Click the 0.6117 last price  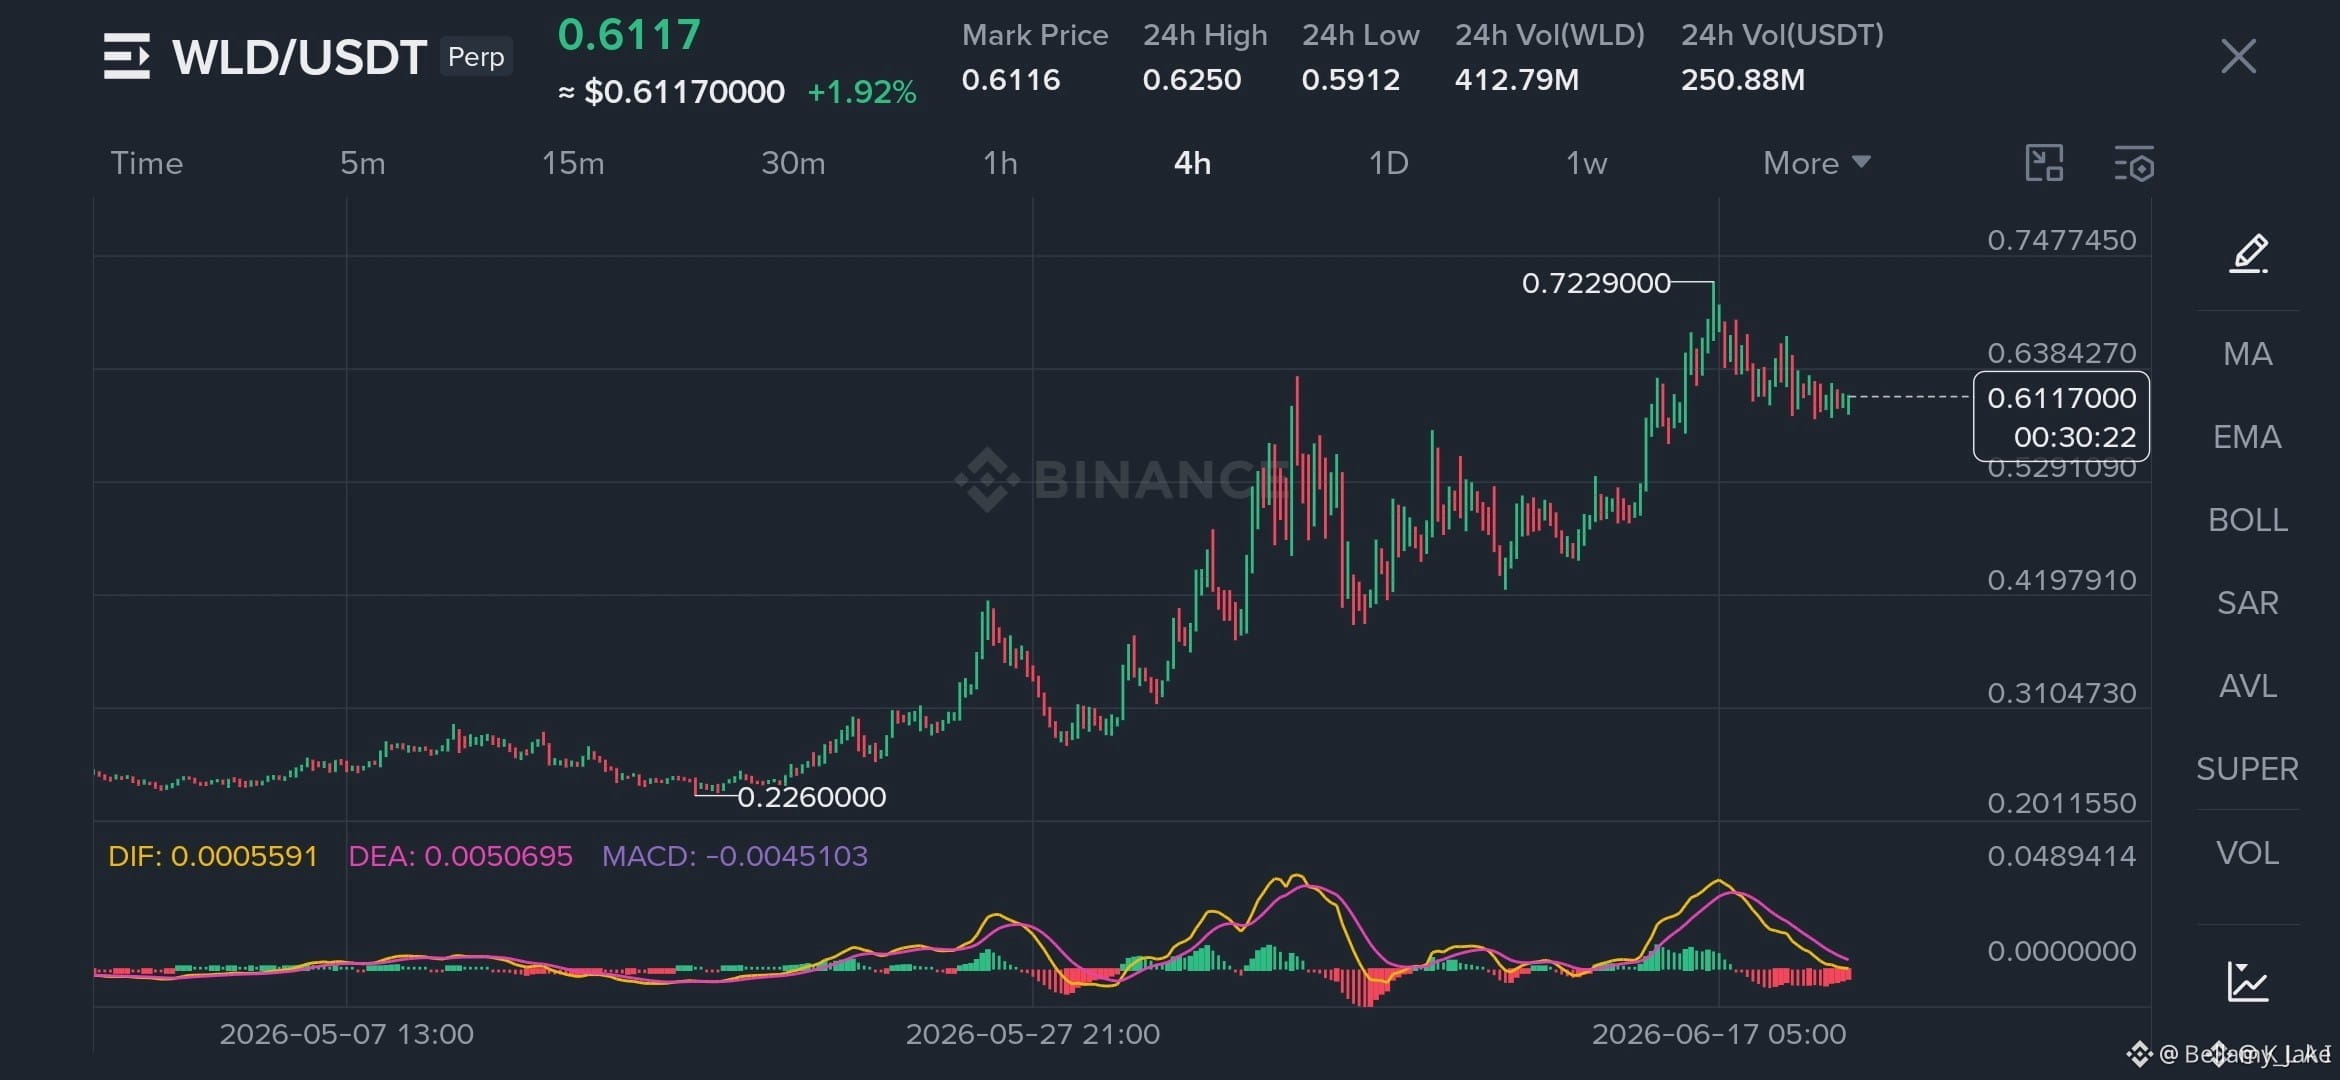[629, 35]
